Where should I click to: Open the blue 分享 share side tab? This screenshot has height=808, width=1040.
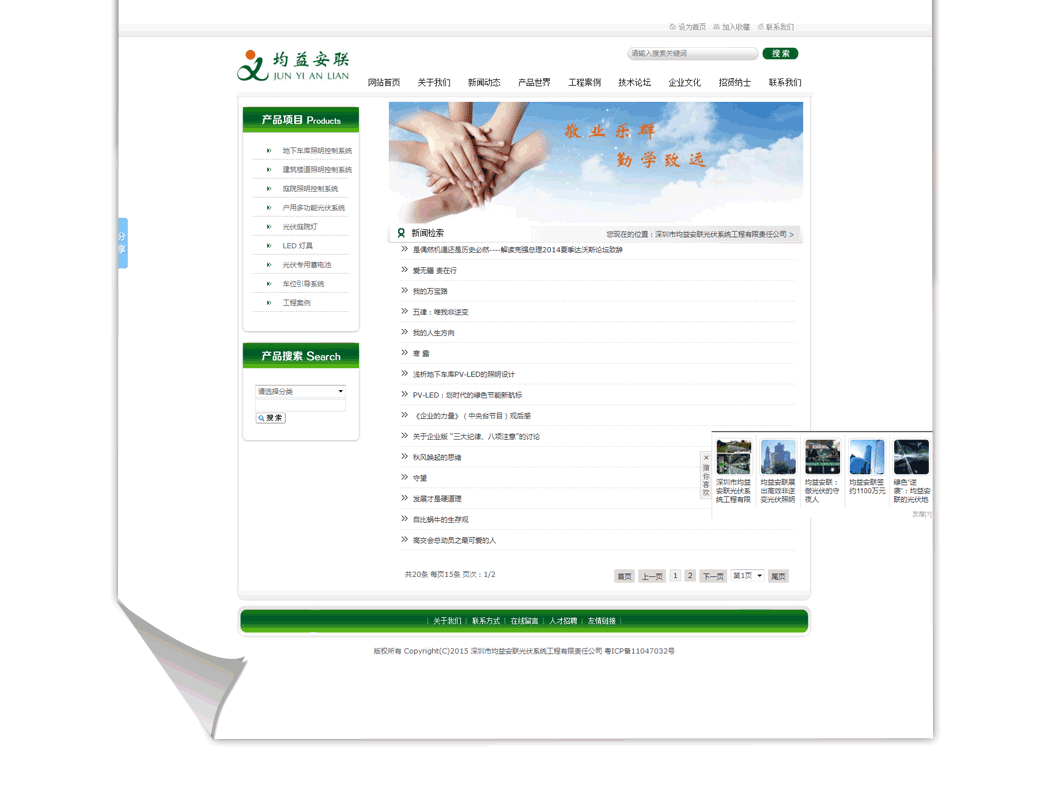tap(122, 243)
